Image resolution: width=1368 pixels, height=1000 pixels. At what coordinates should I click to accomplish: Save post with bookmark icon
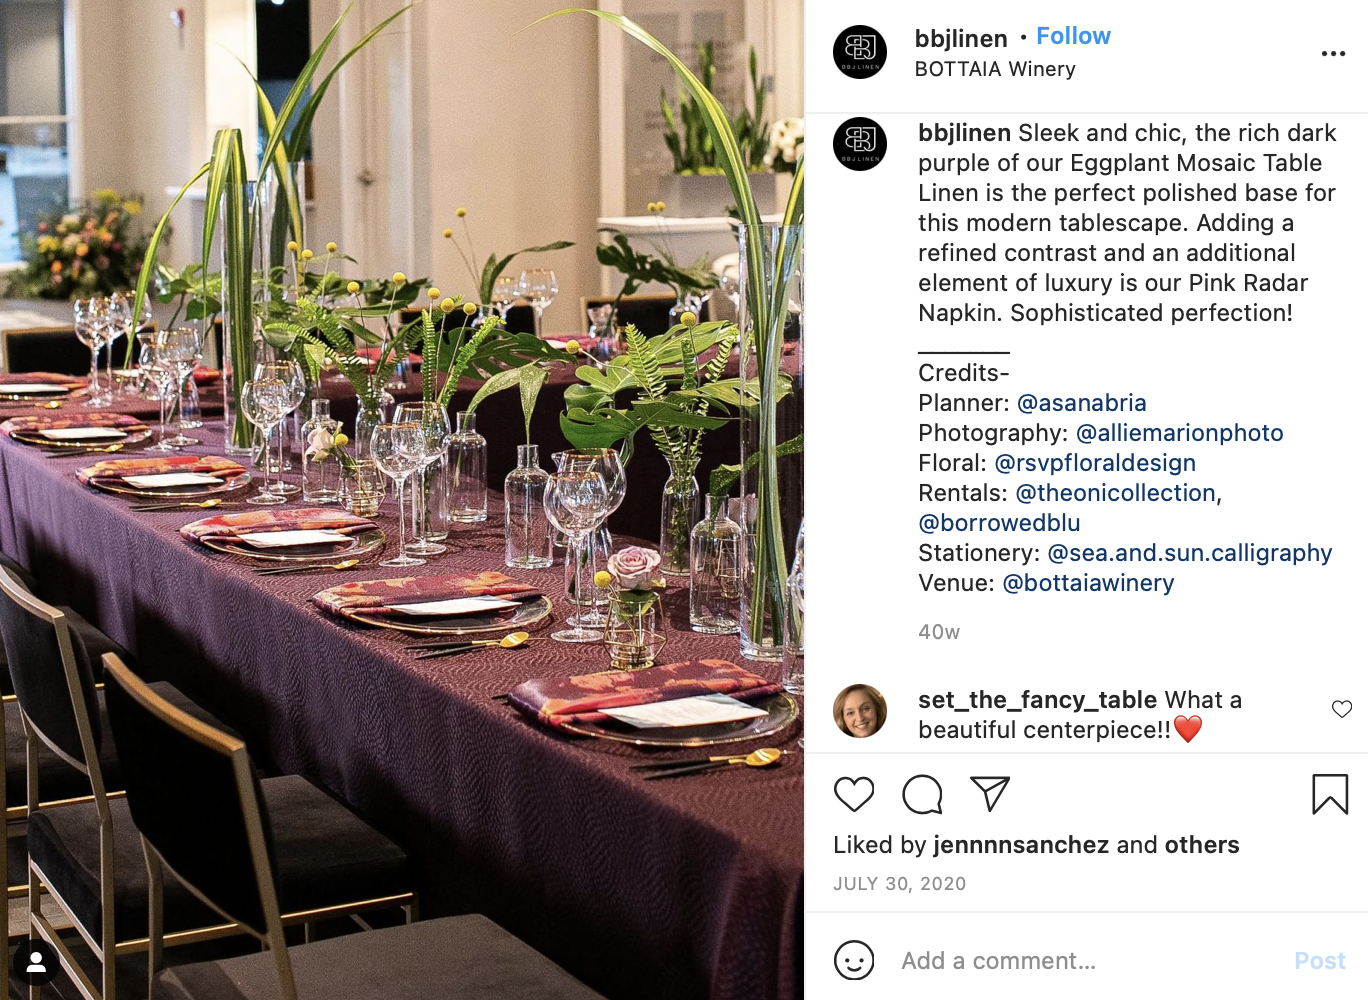tap(1330, 794)
